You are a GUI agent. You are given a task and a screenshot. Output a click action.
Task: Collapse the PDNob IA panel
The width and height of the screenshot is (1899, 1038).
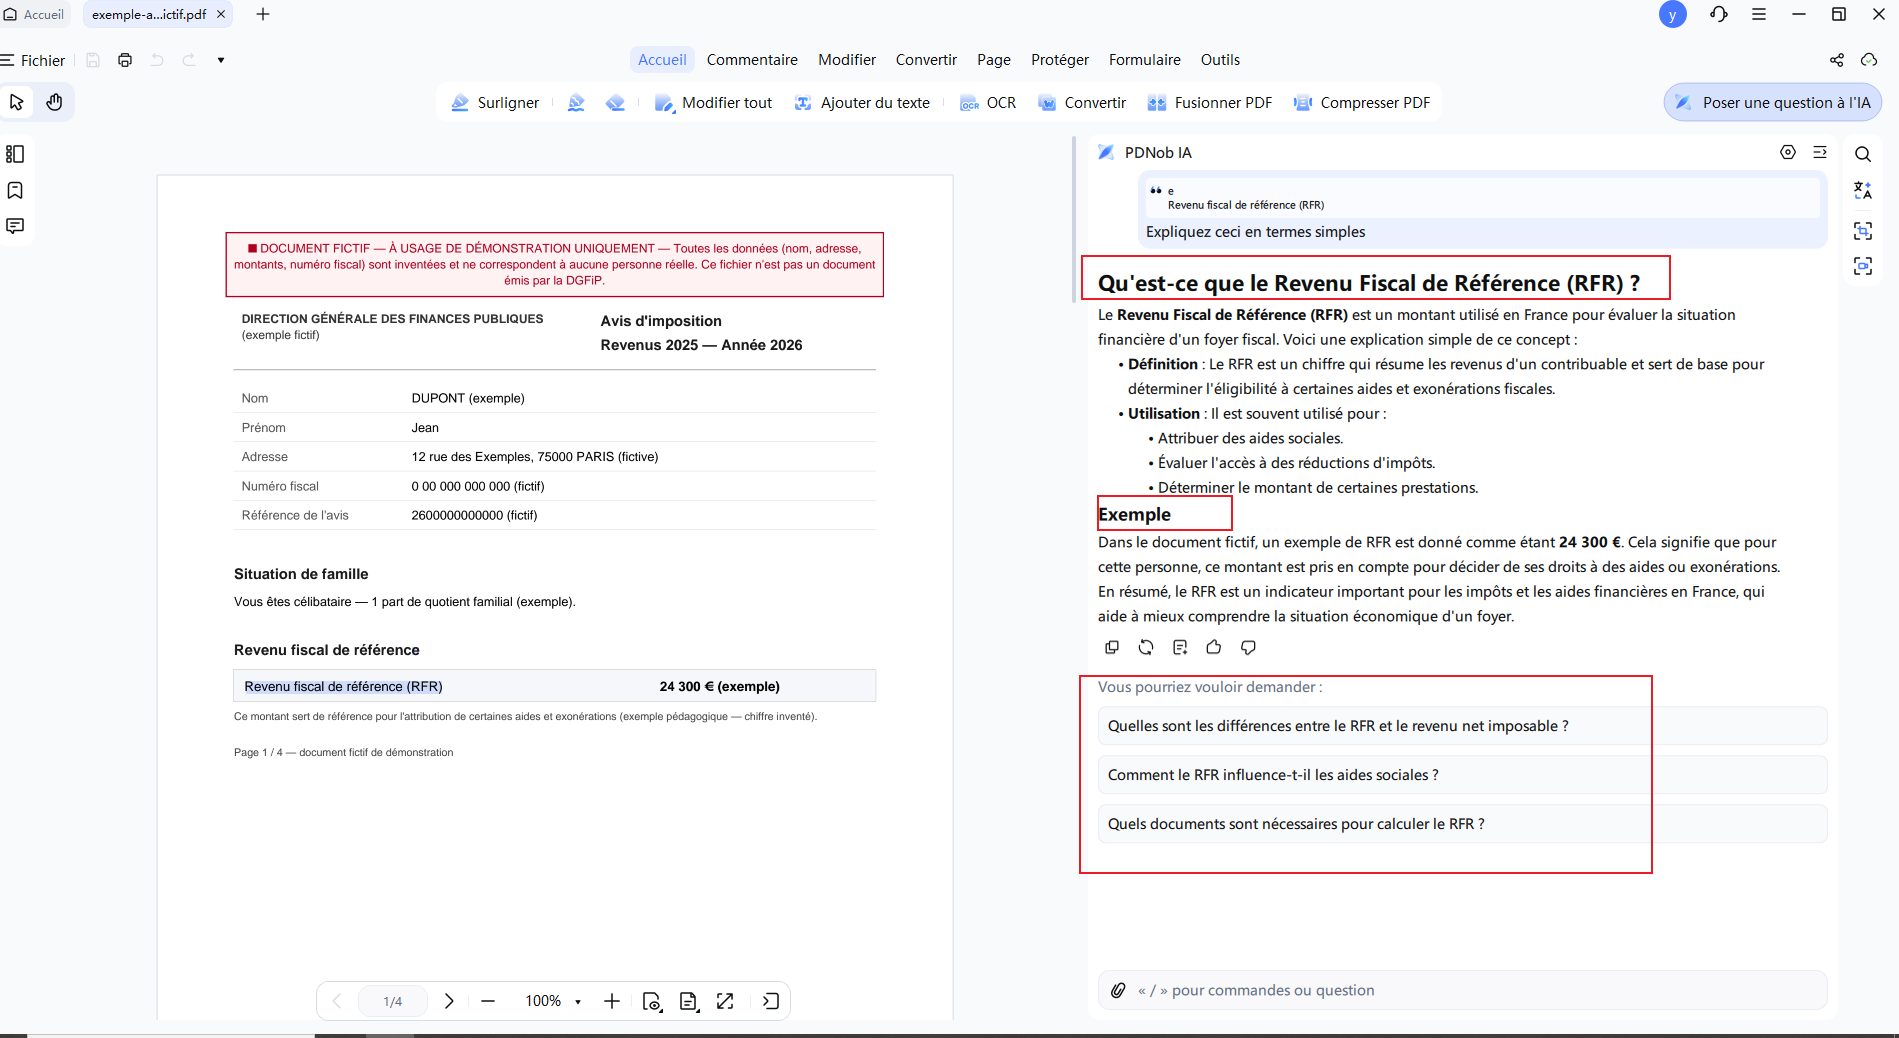coord(1820,152)
